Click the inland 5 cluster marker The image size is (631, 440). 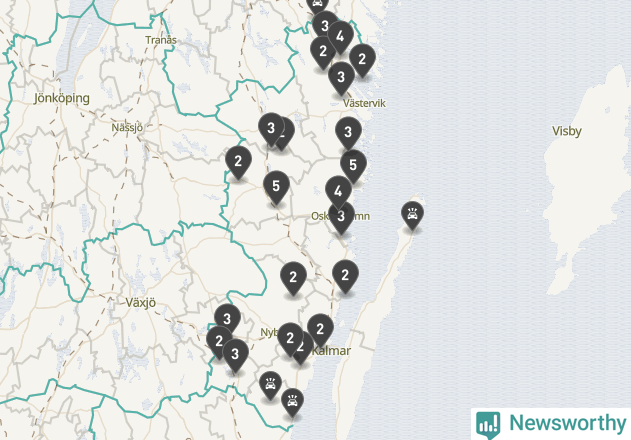(276, 186)
